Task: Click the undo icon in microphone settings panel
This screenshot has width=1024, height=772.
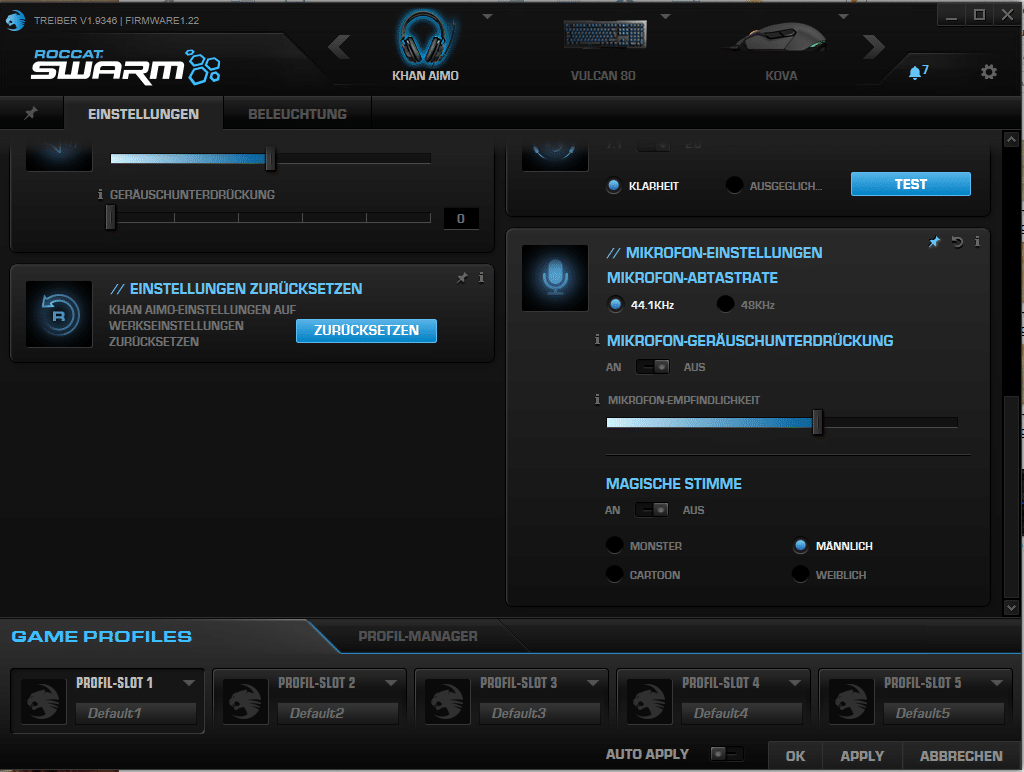Action: [957, 242]
